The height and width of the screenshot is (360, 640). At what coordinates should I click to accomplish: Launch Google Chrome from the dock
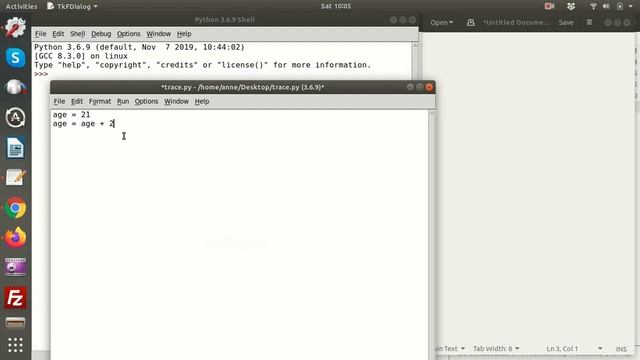click(16, 208)
